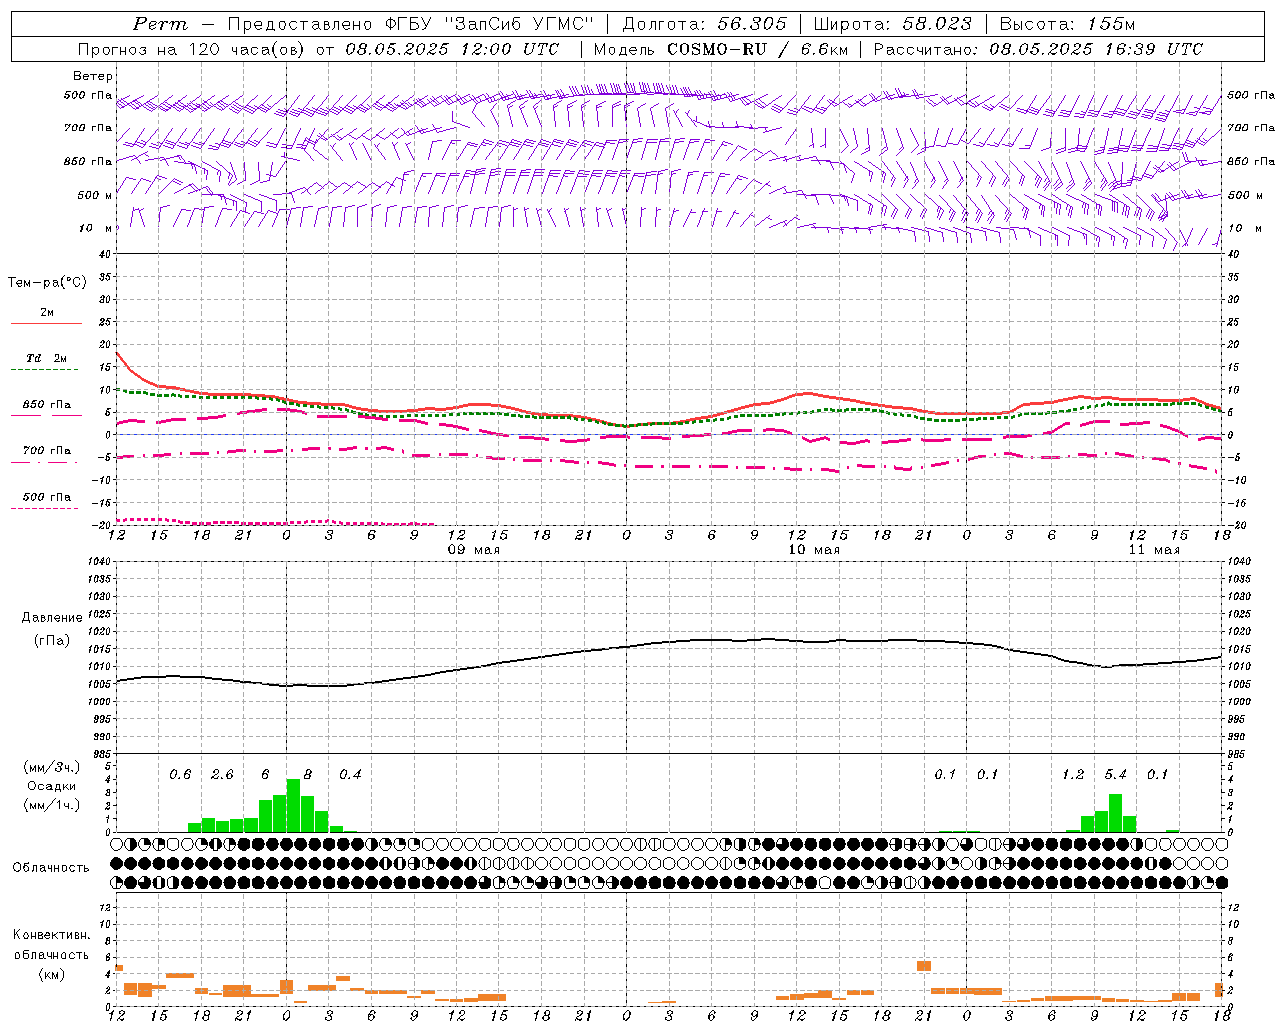Click the tallest green precipitation bar

click(293, 806)
